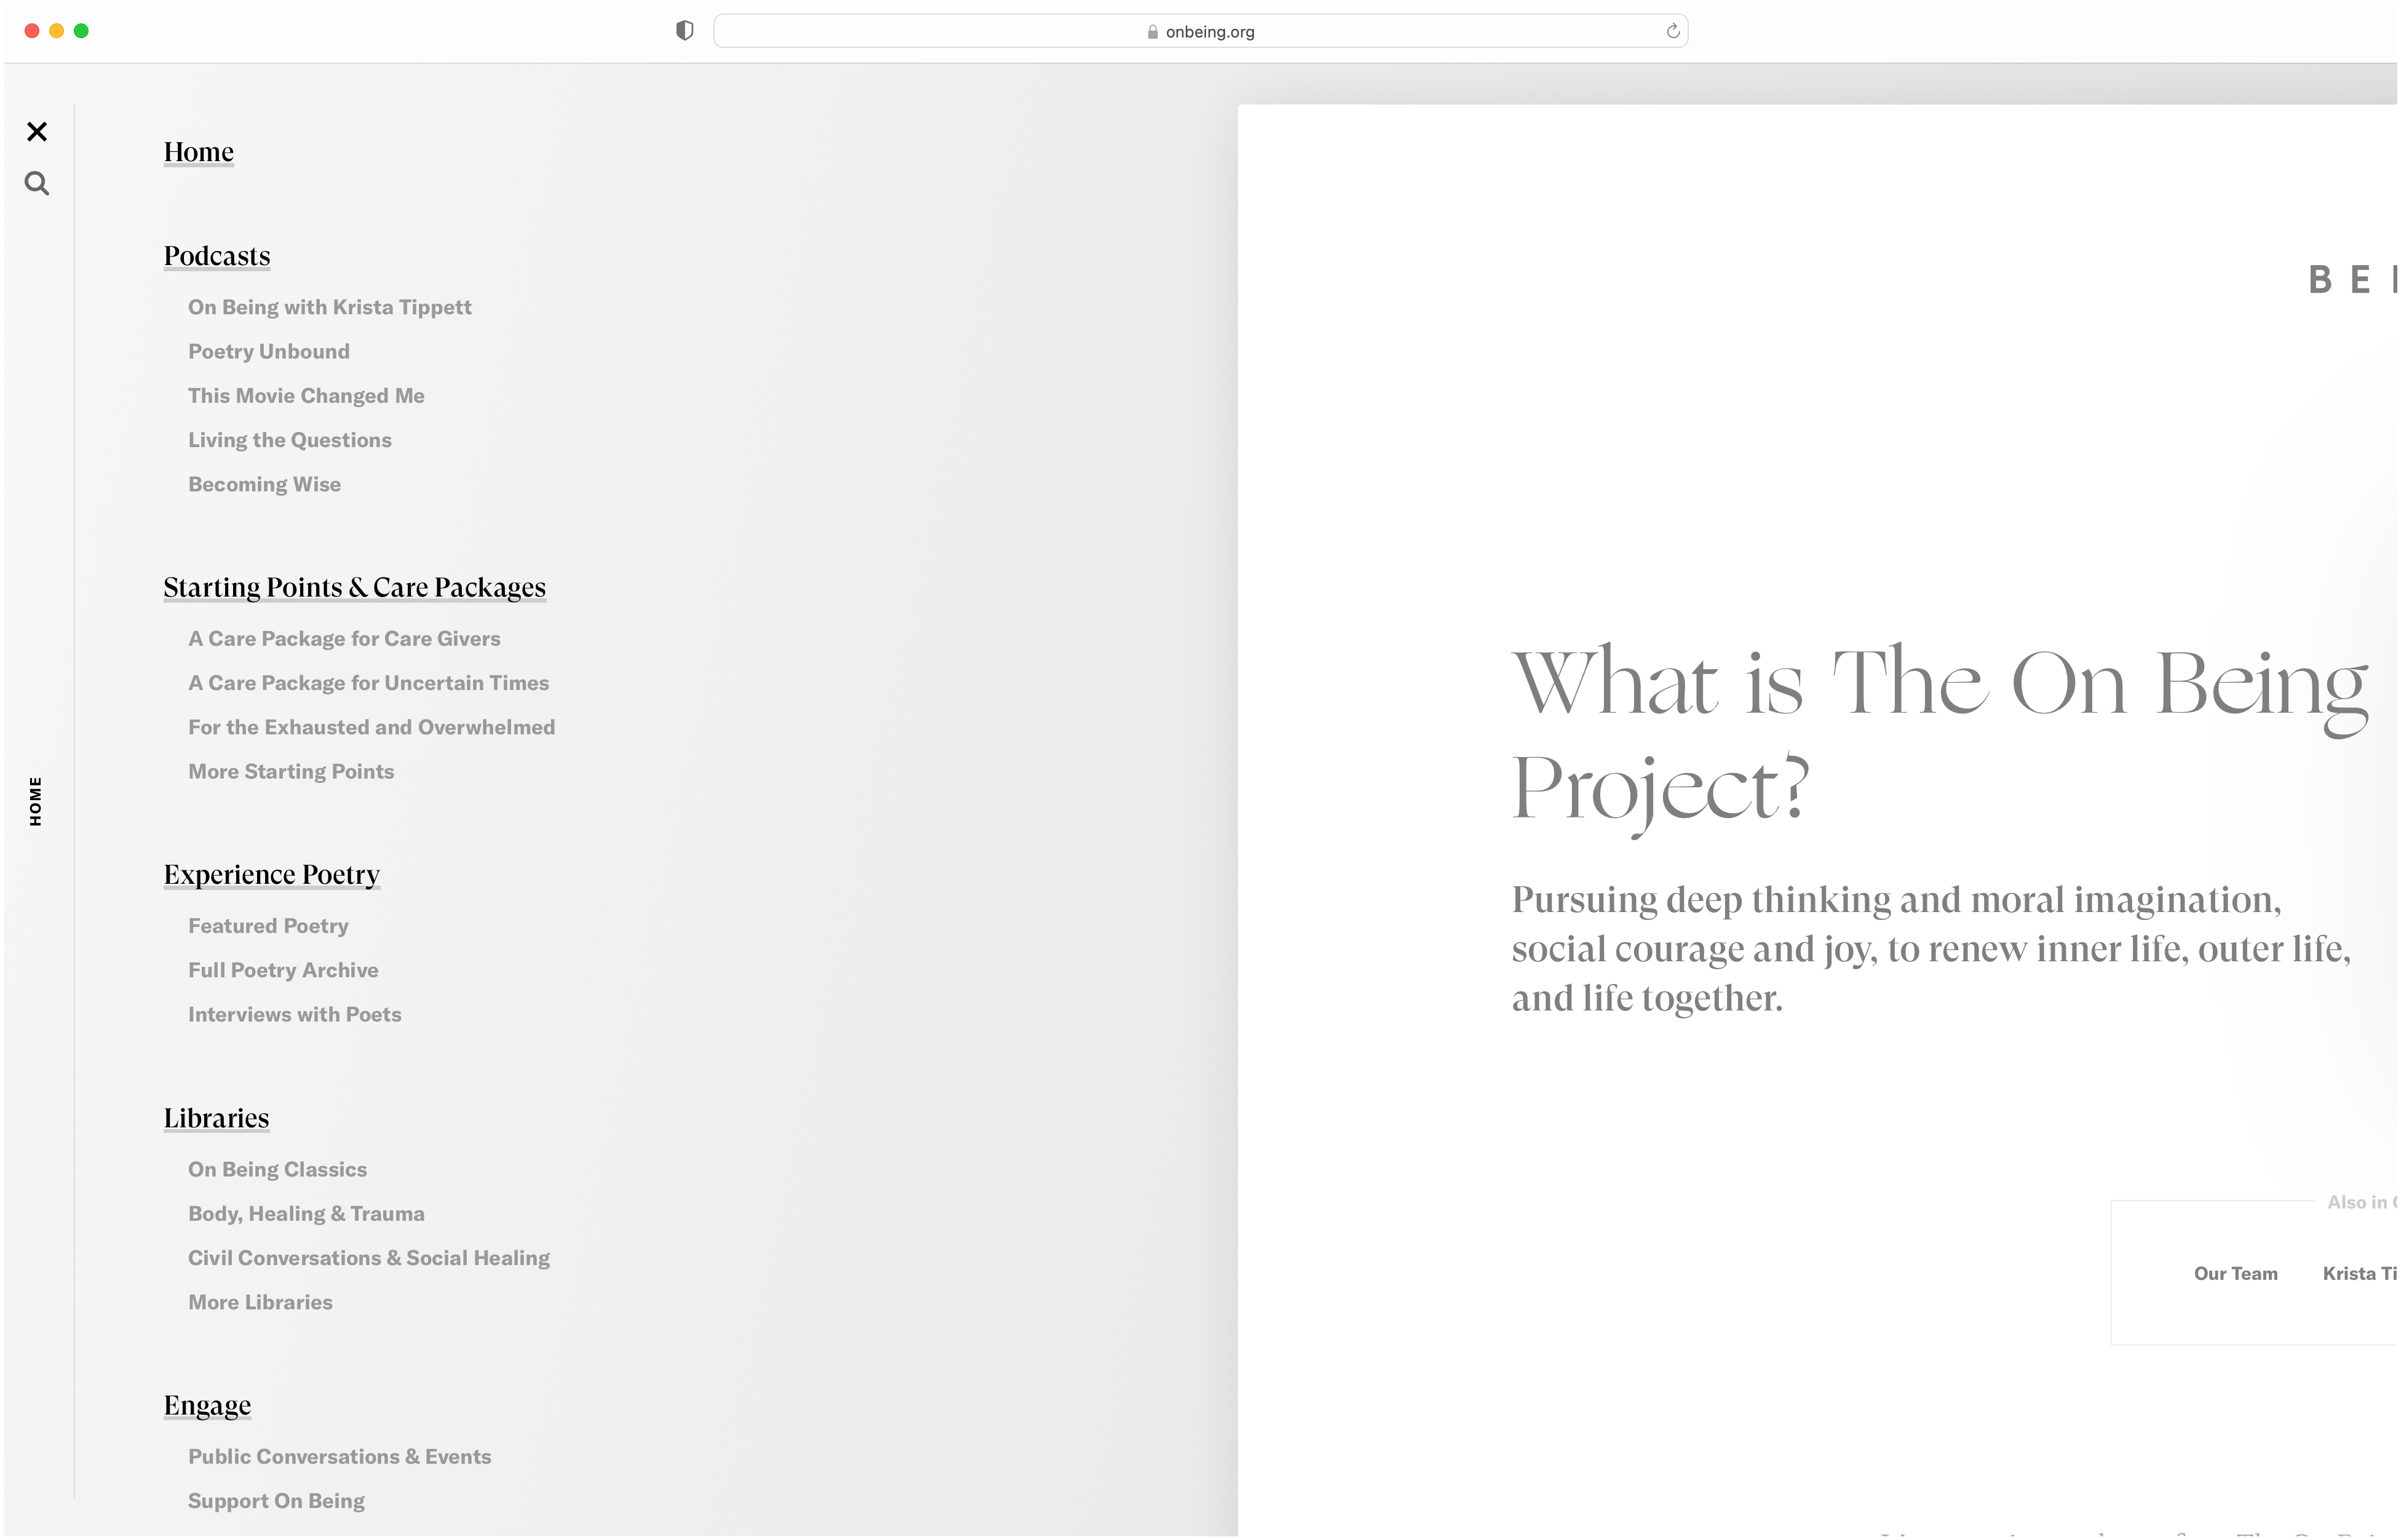Select This Movie Changed Me
Image resolution: width=2401 pixels, height=1540 pixels.
[x=306, y=396]
